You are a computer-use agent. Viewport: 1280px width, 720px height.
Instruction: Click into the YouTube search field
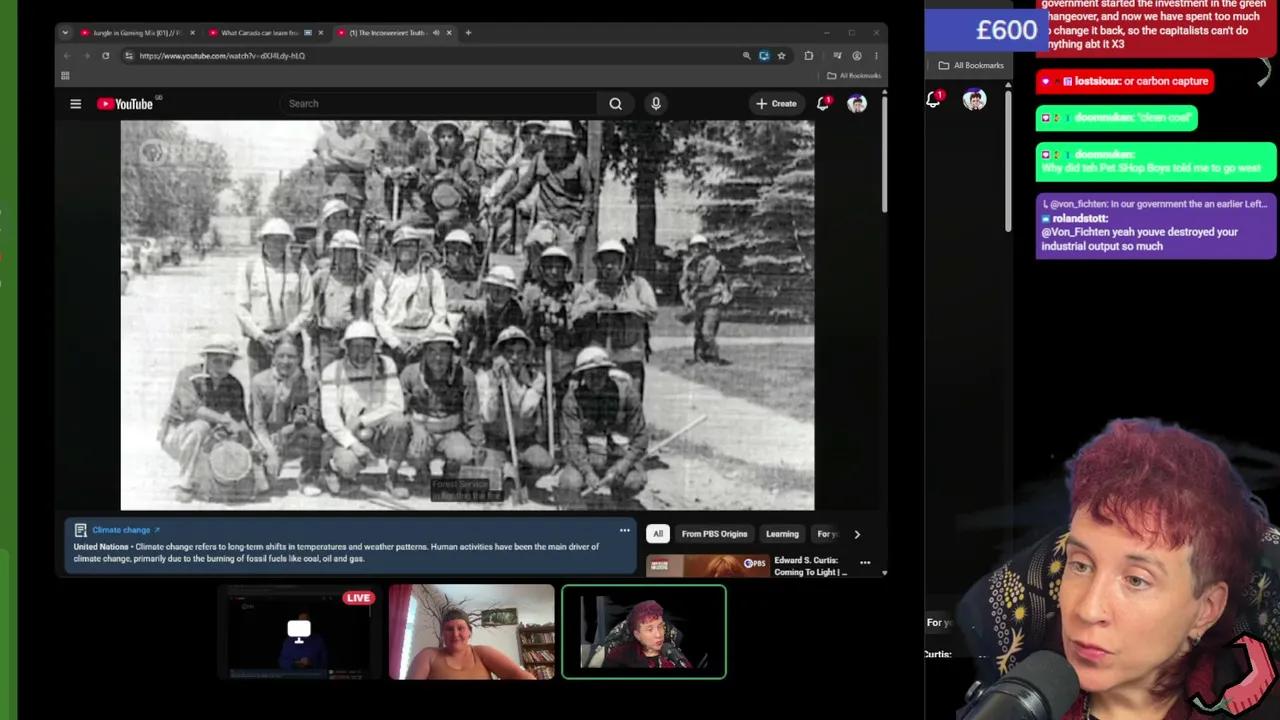[x=440, y=104]
